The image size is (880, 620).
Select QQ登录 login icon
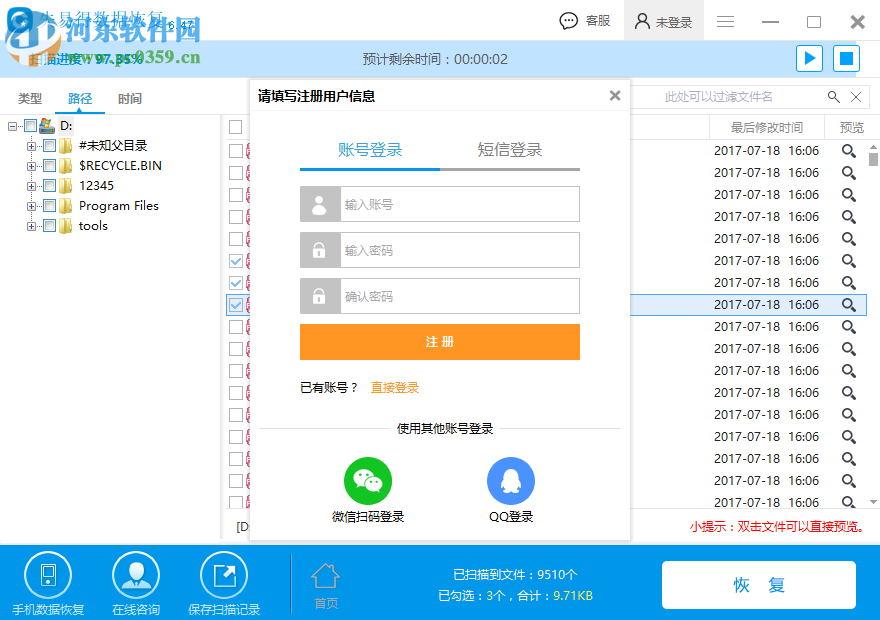click(511, 480)
